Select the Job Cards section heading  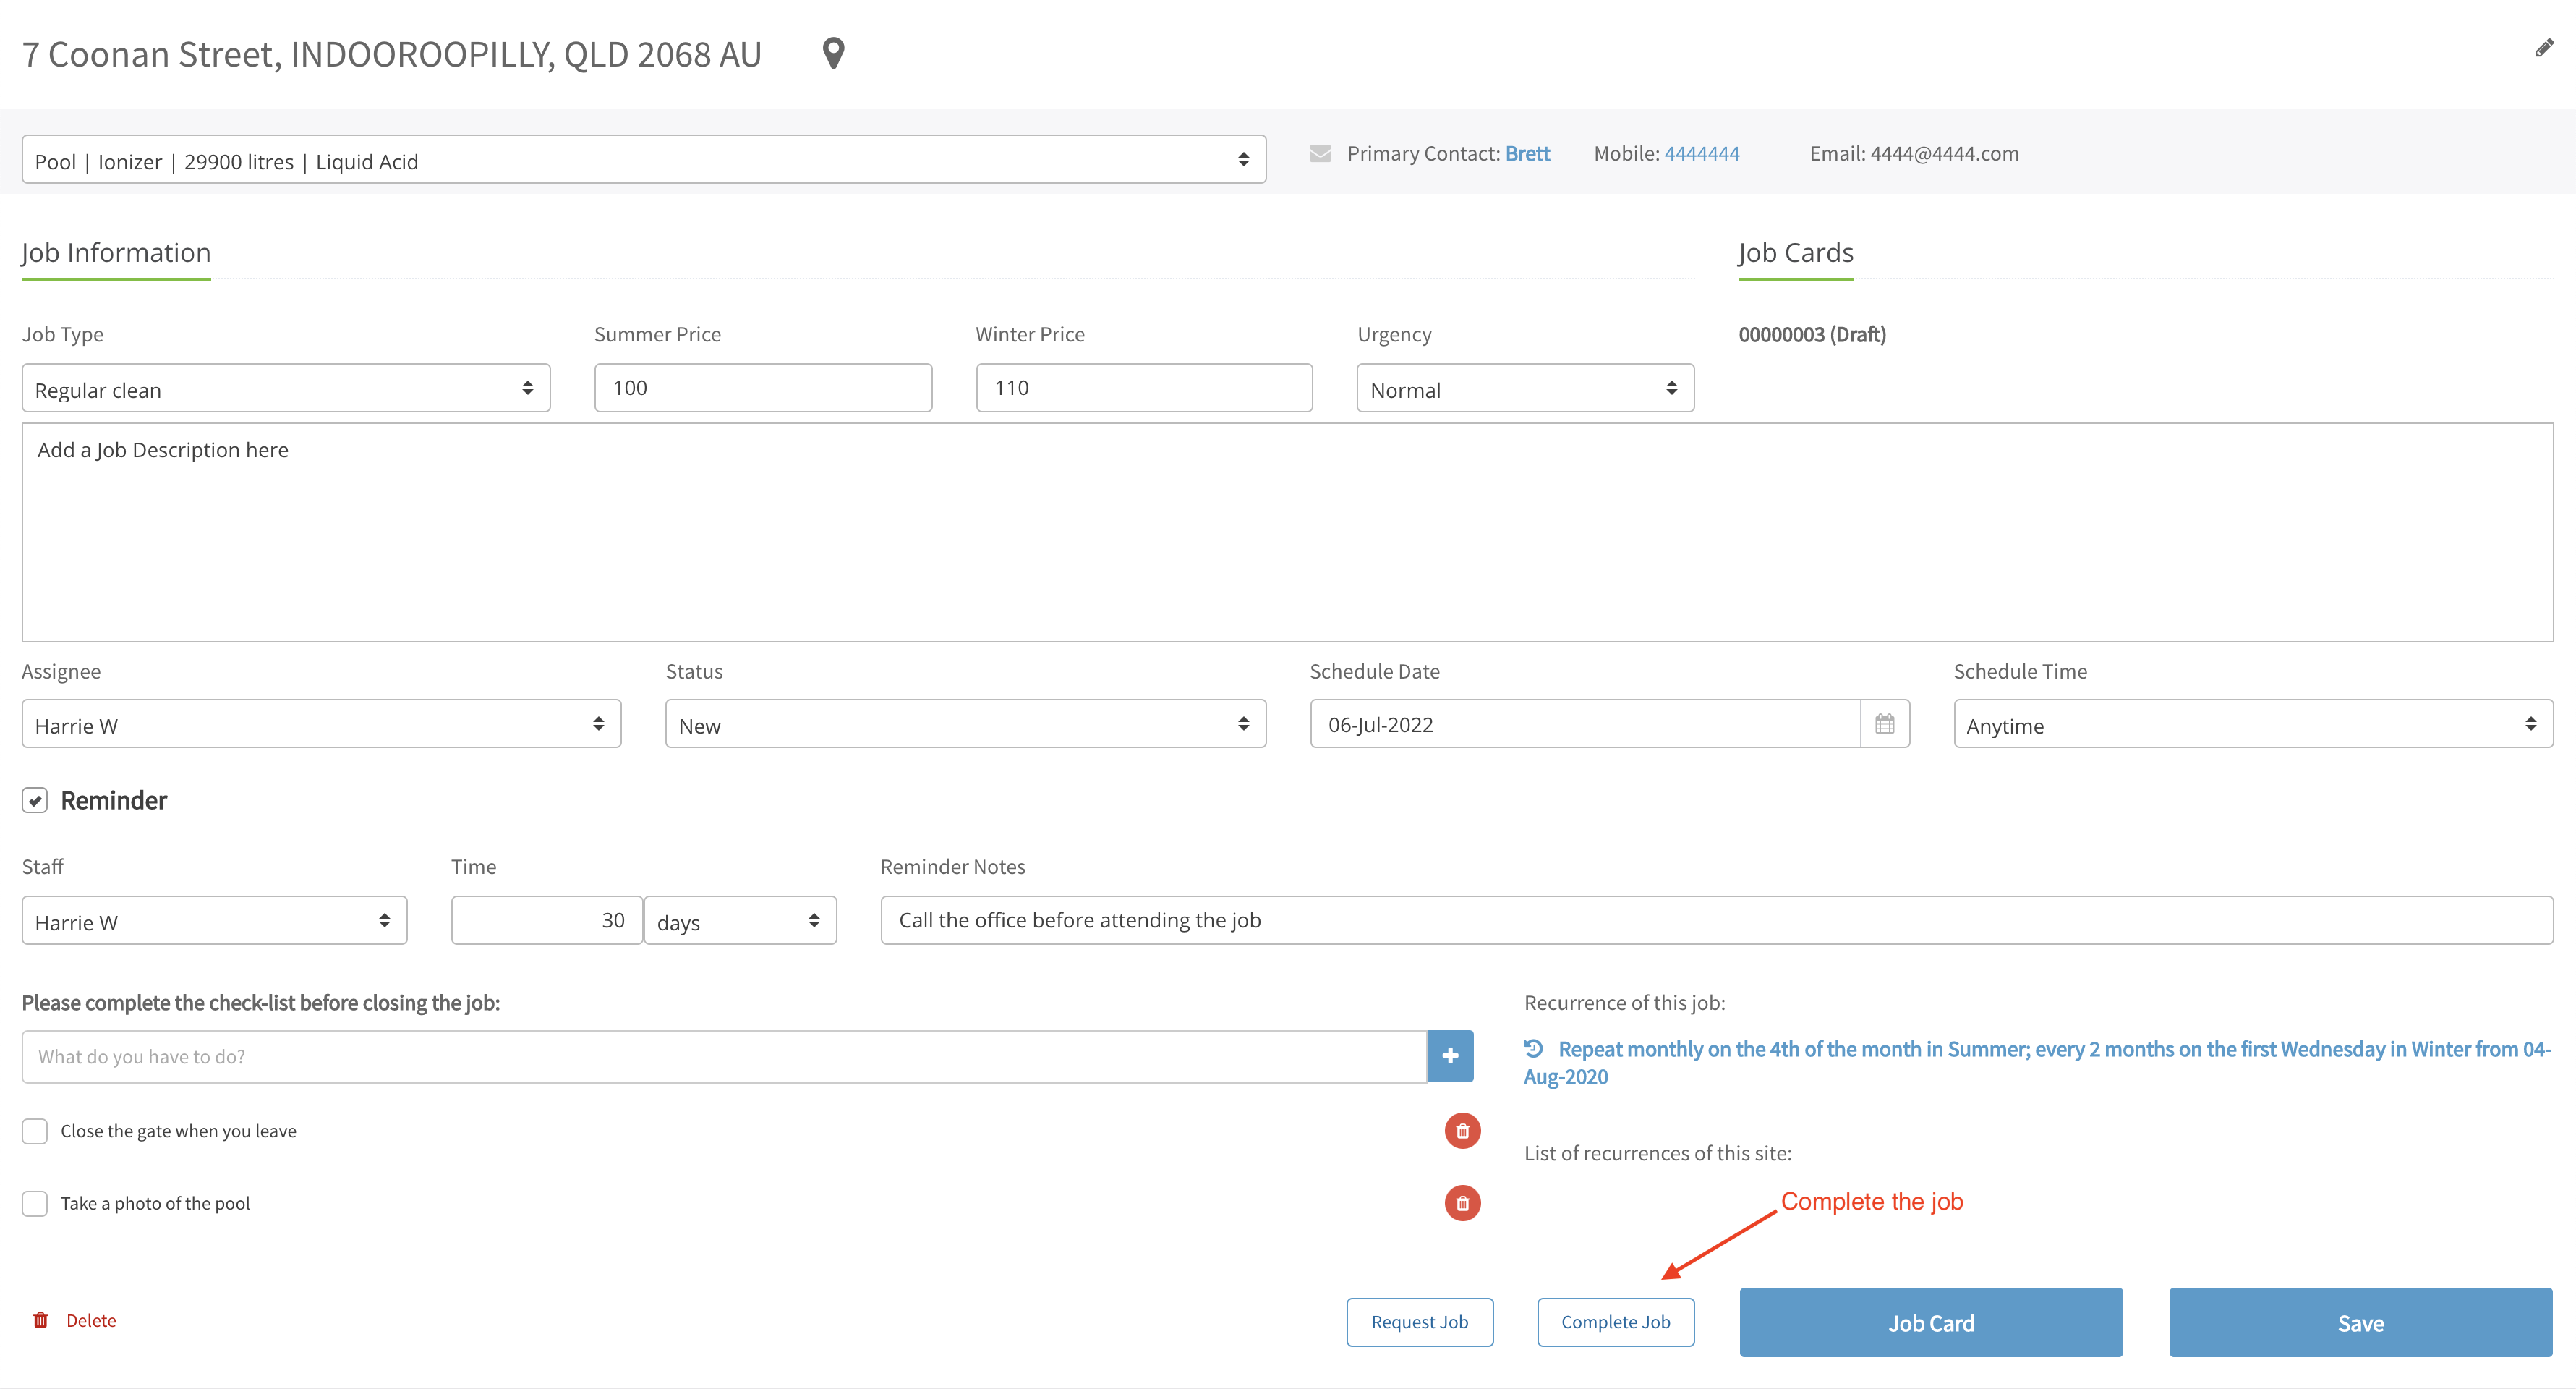[1795, 253]
